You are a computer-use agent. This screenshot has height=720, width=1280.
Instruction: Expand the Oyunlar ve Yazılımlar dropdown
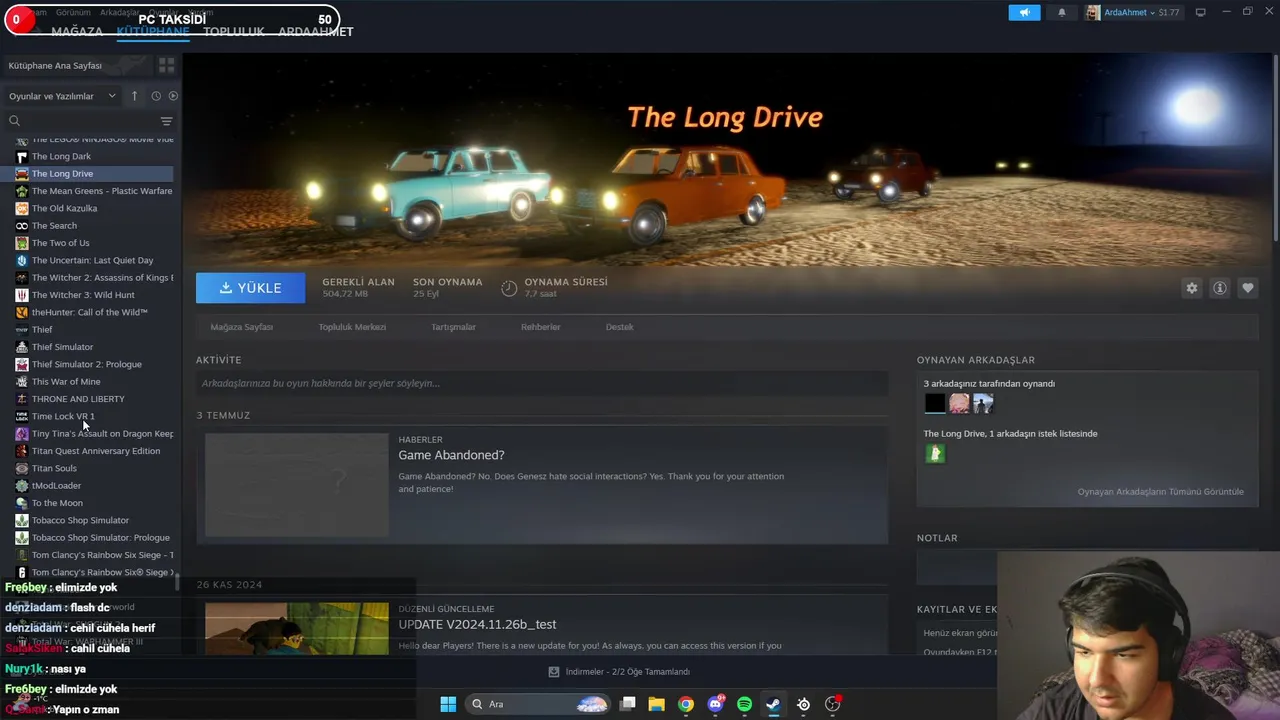click(x=62, y=96)
